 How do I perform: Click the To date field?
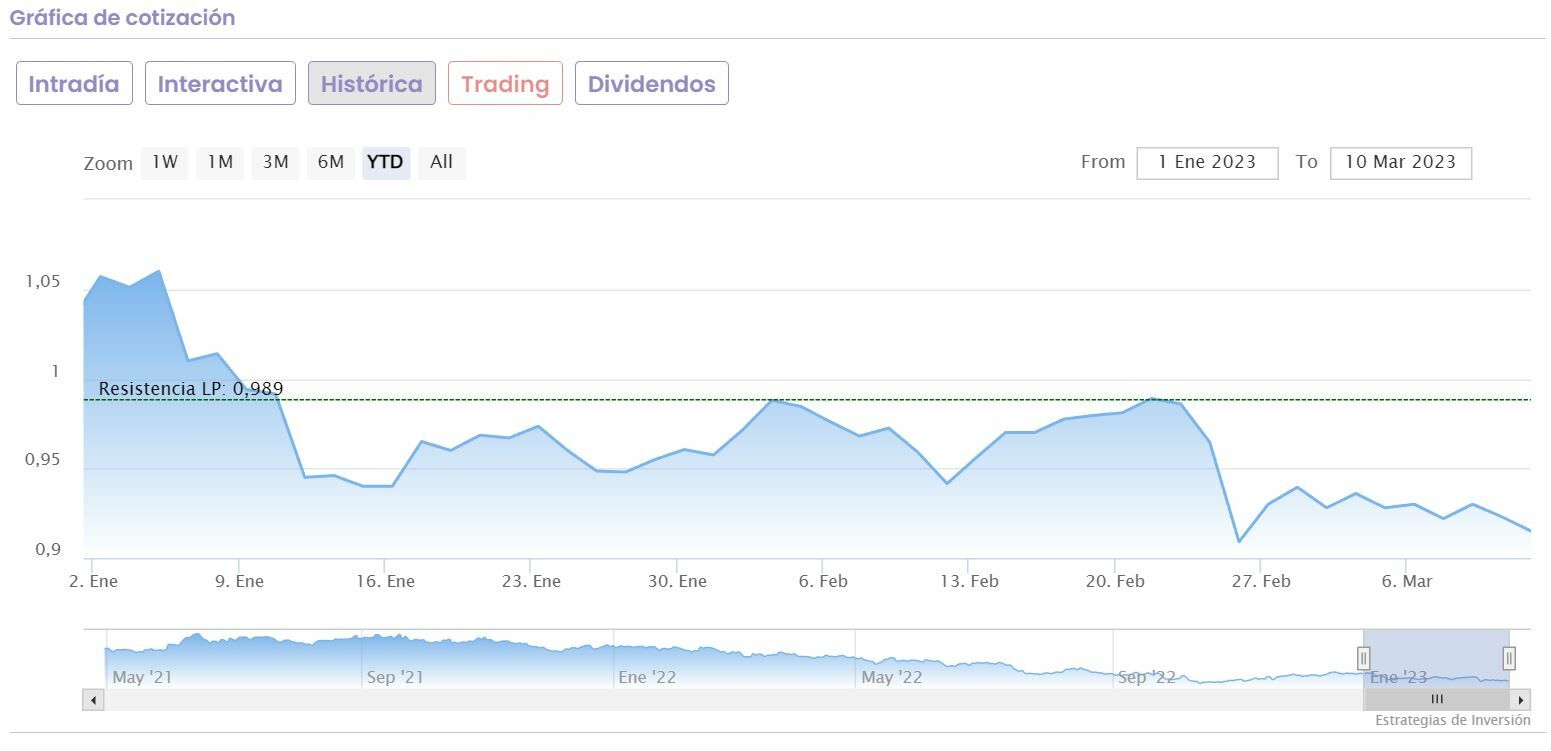(1400, 162)
